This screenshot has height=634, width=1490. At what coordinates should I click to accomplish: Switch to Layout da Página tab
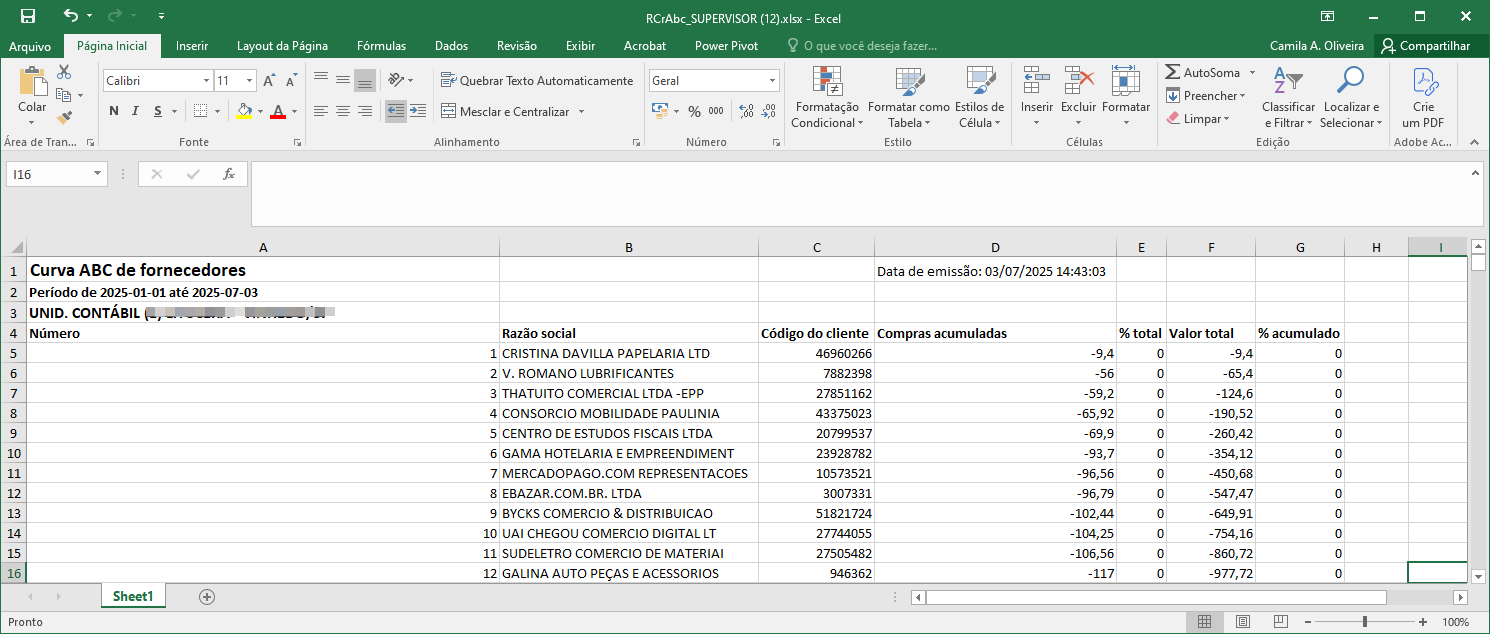282,46
